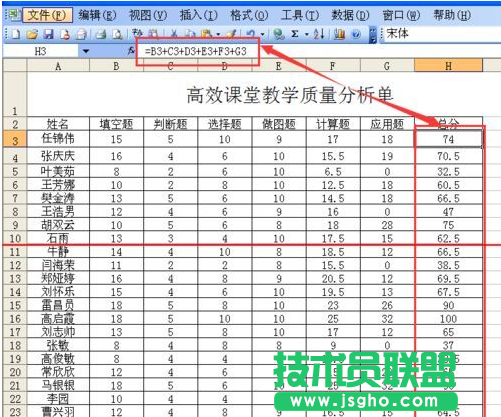
Task: Open the 窗口(W) menu
Action: (401, 15)
